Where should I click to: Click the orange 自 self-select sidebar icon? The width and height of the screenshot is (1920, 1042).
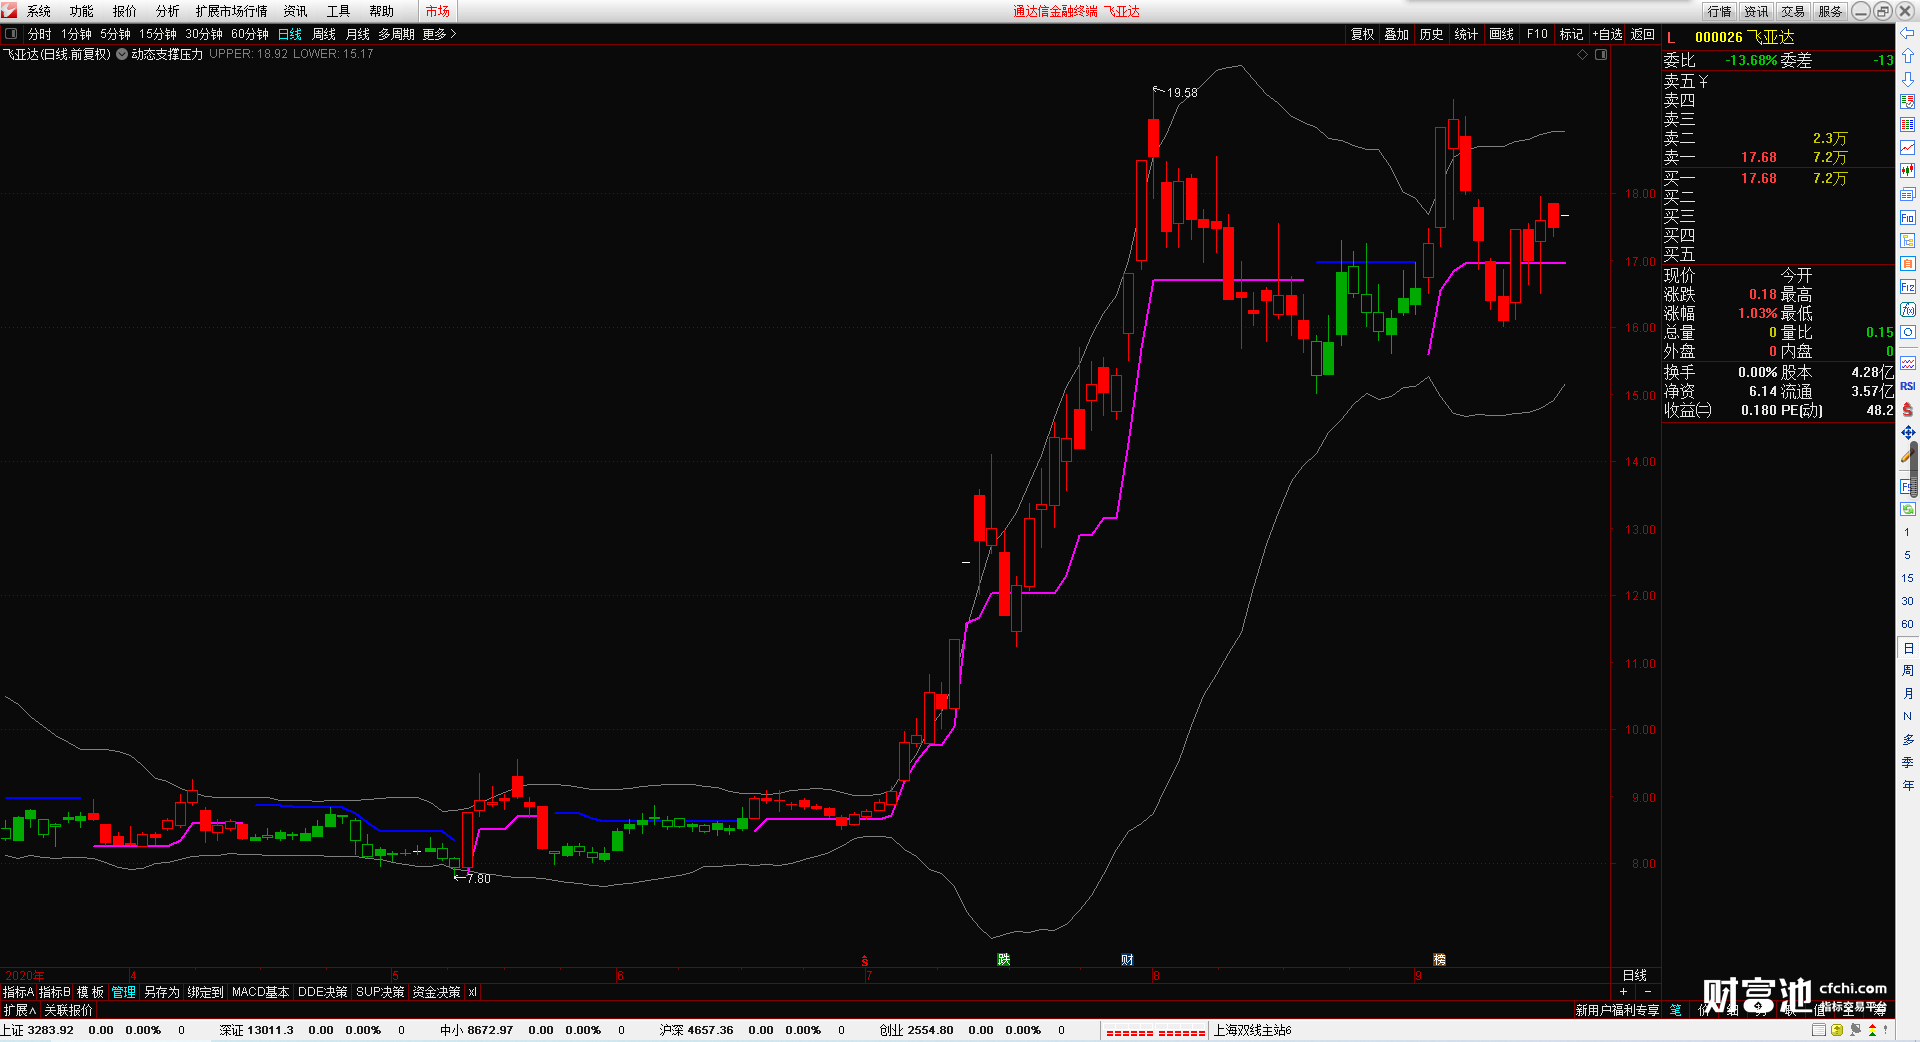(x=1908, y=264)
